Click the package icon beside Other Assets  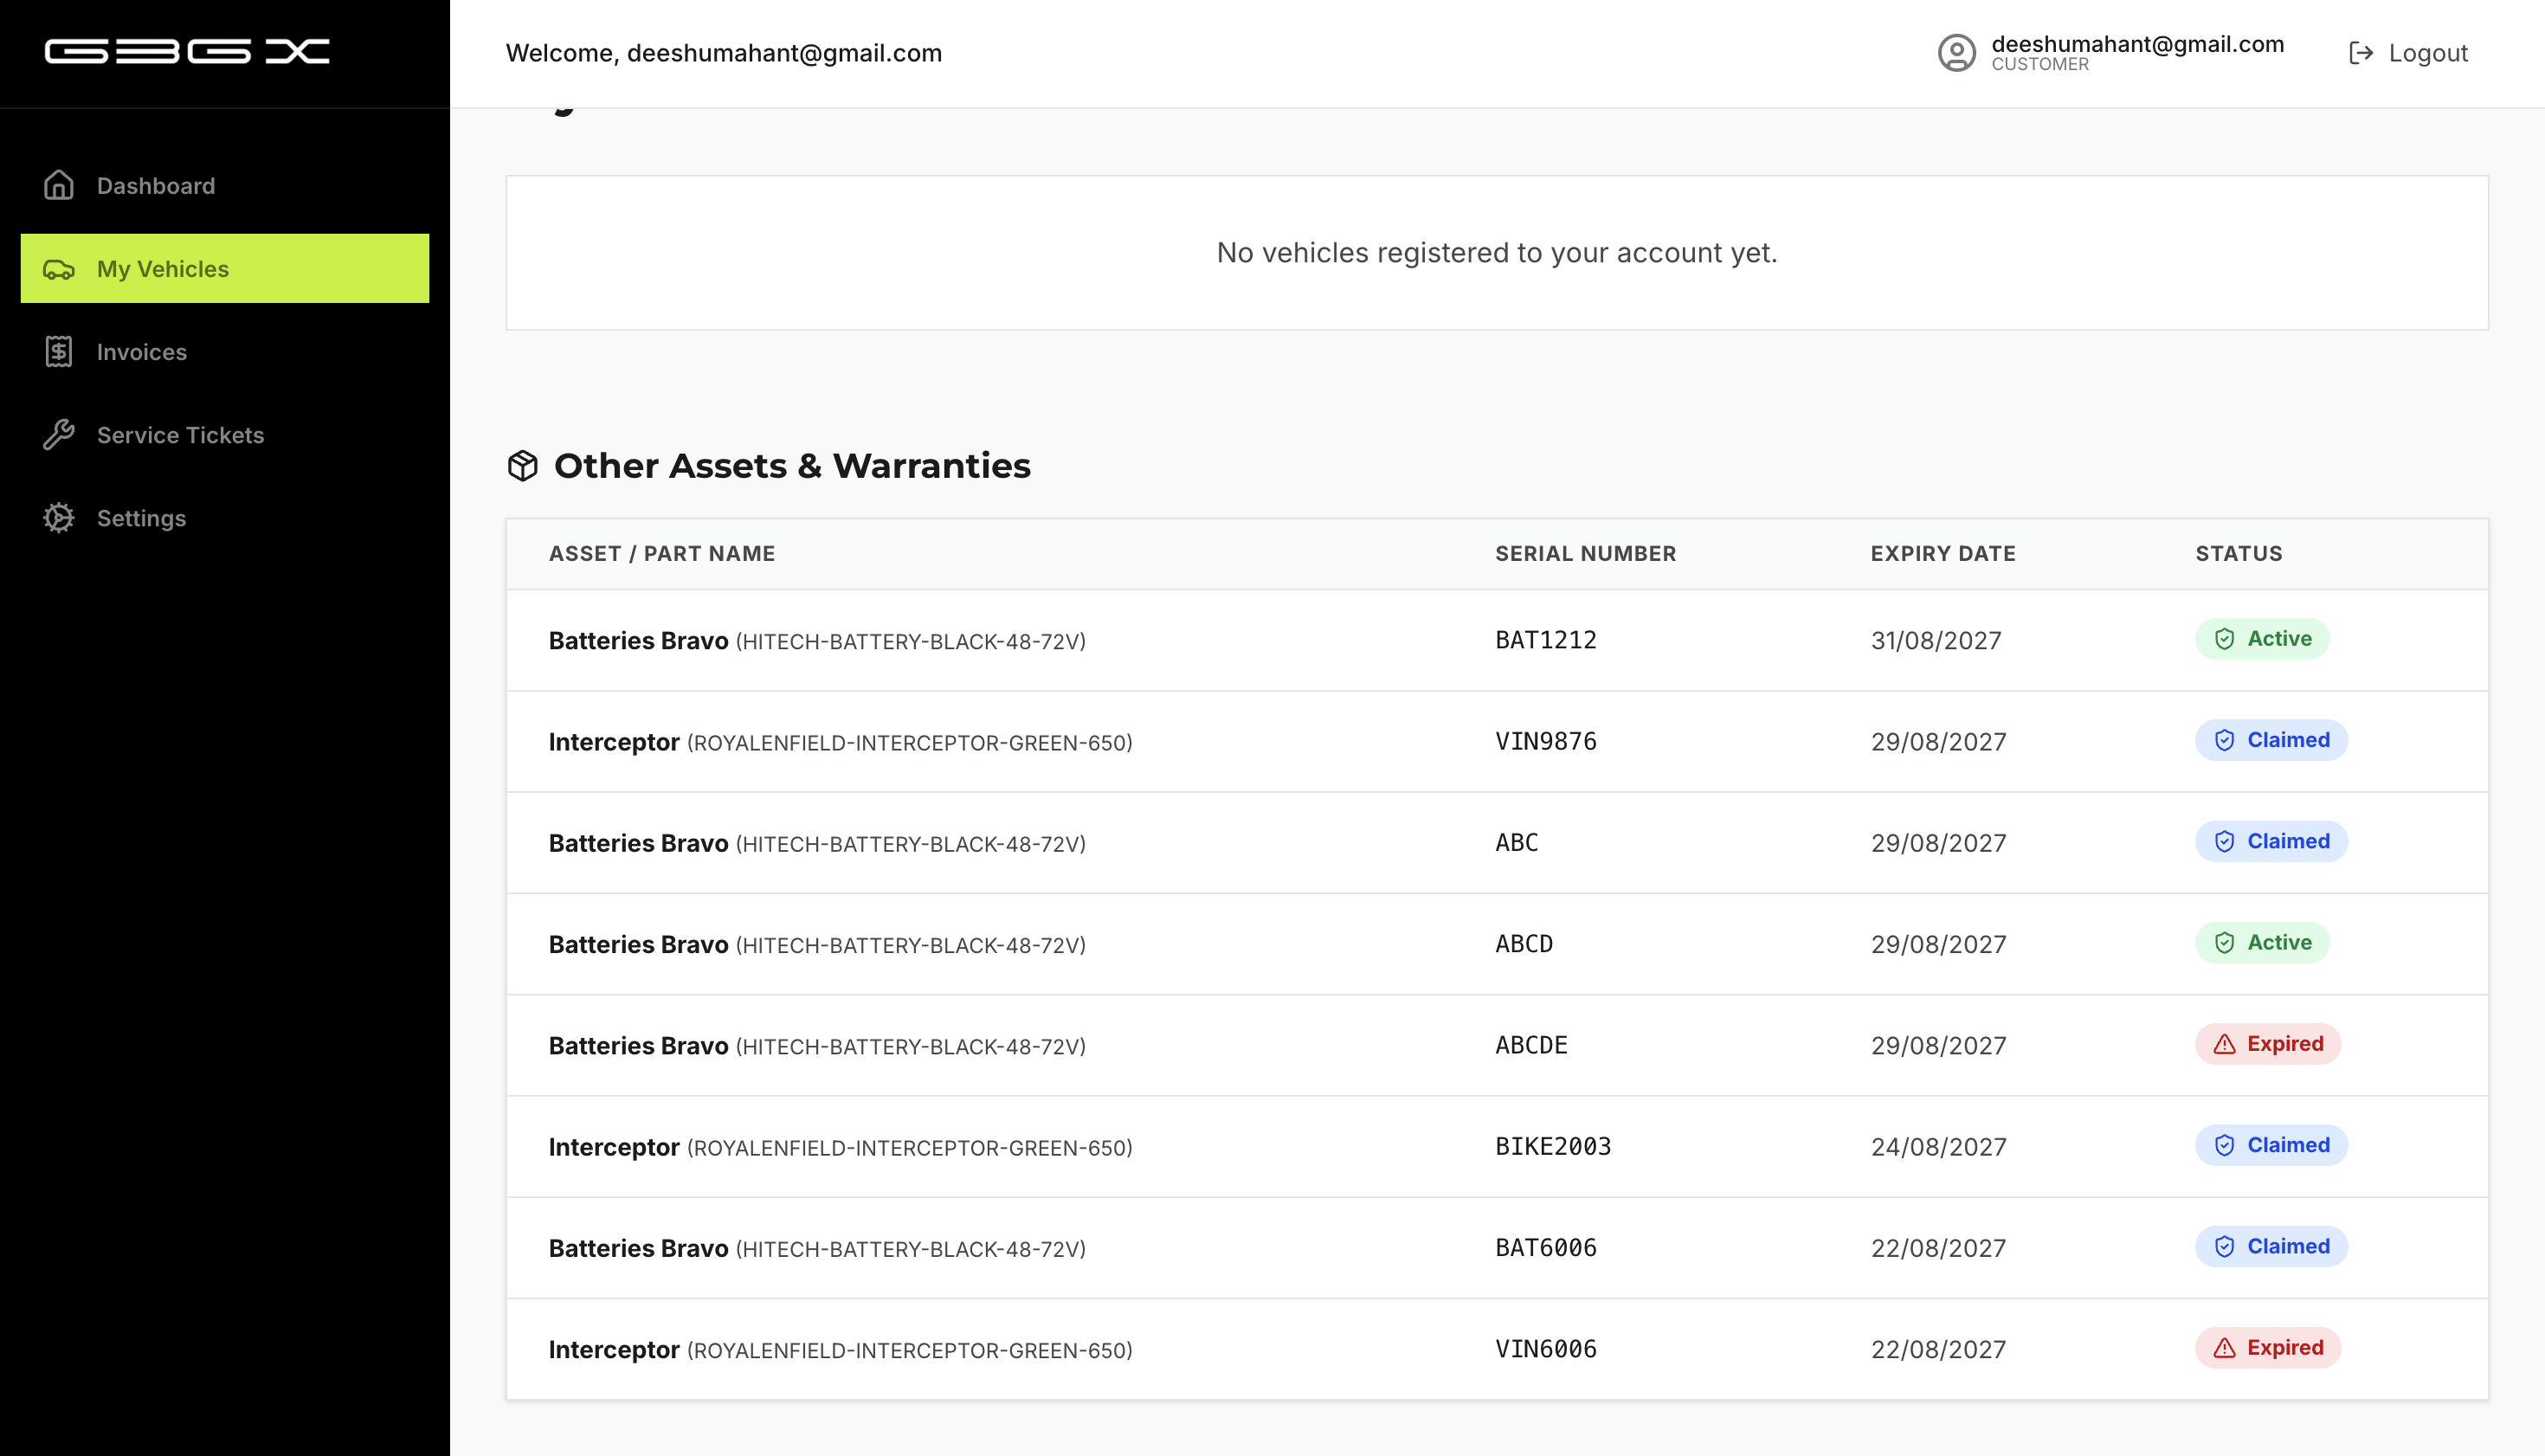click(523, 466)
